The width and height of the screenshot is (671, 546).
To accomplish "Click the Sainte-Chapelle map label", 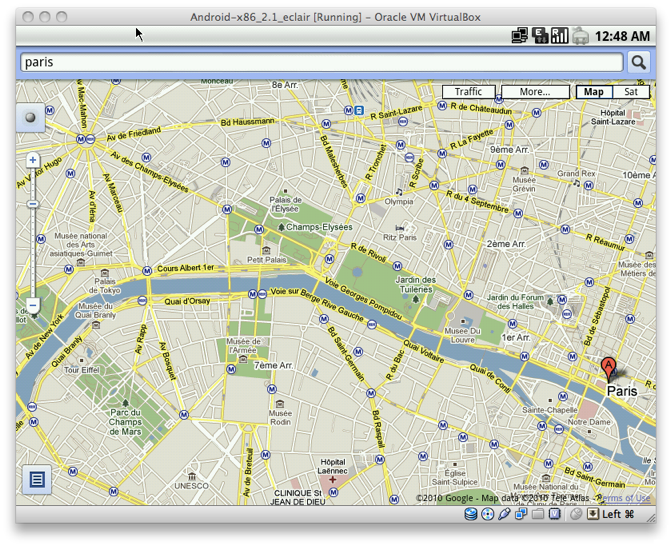I will 549,410.
